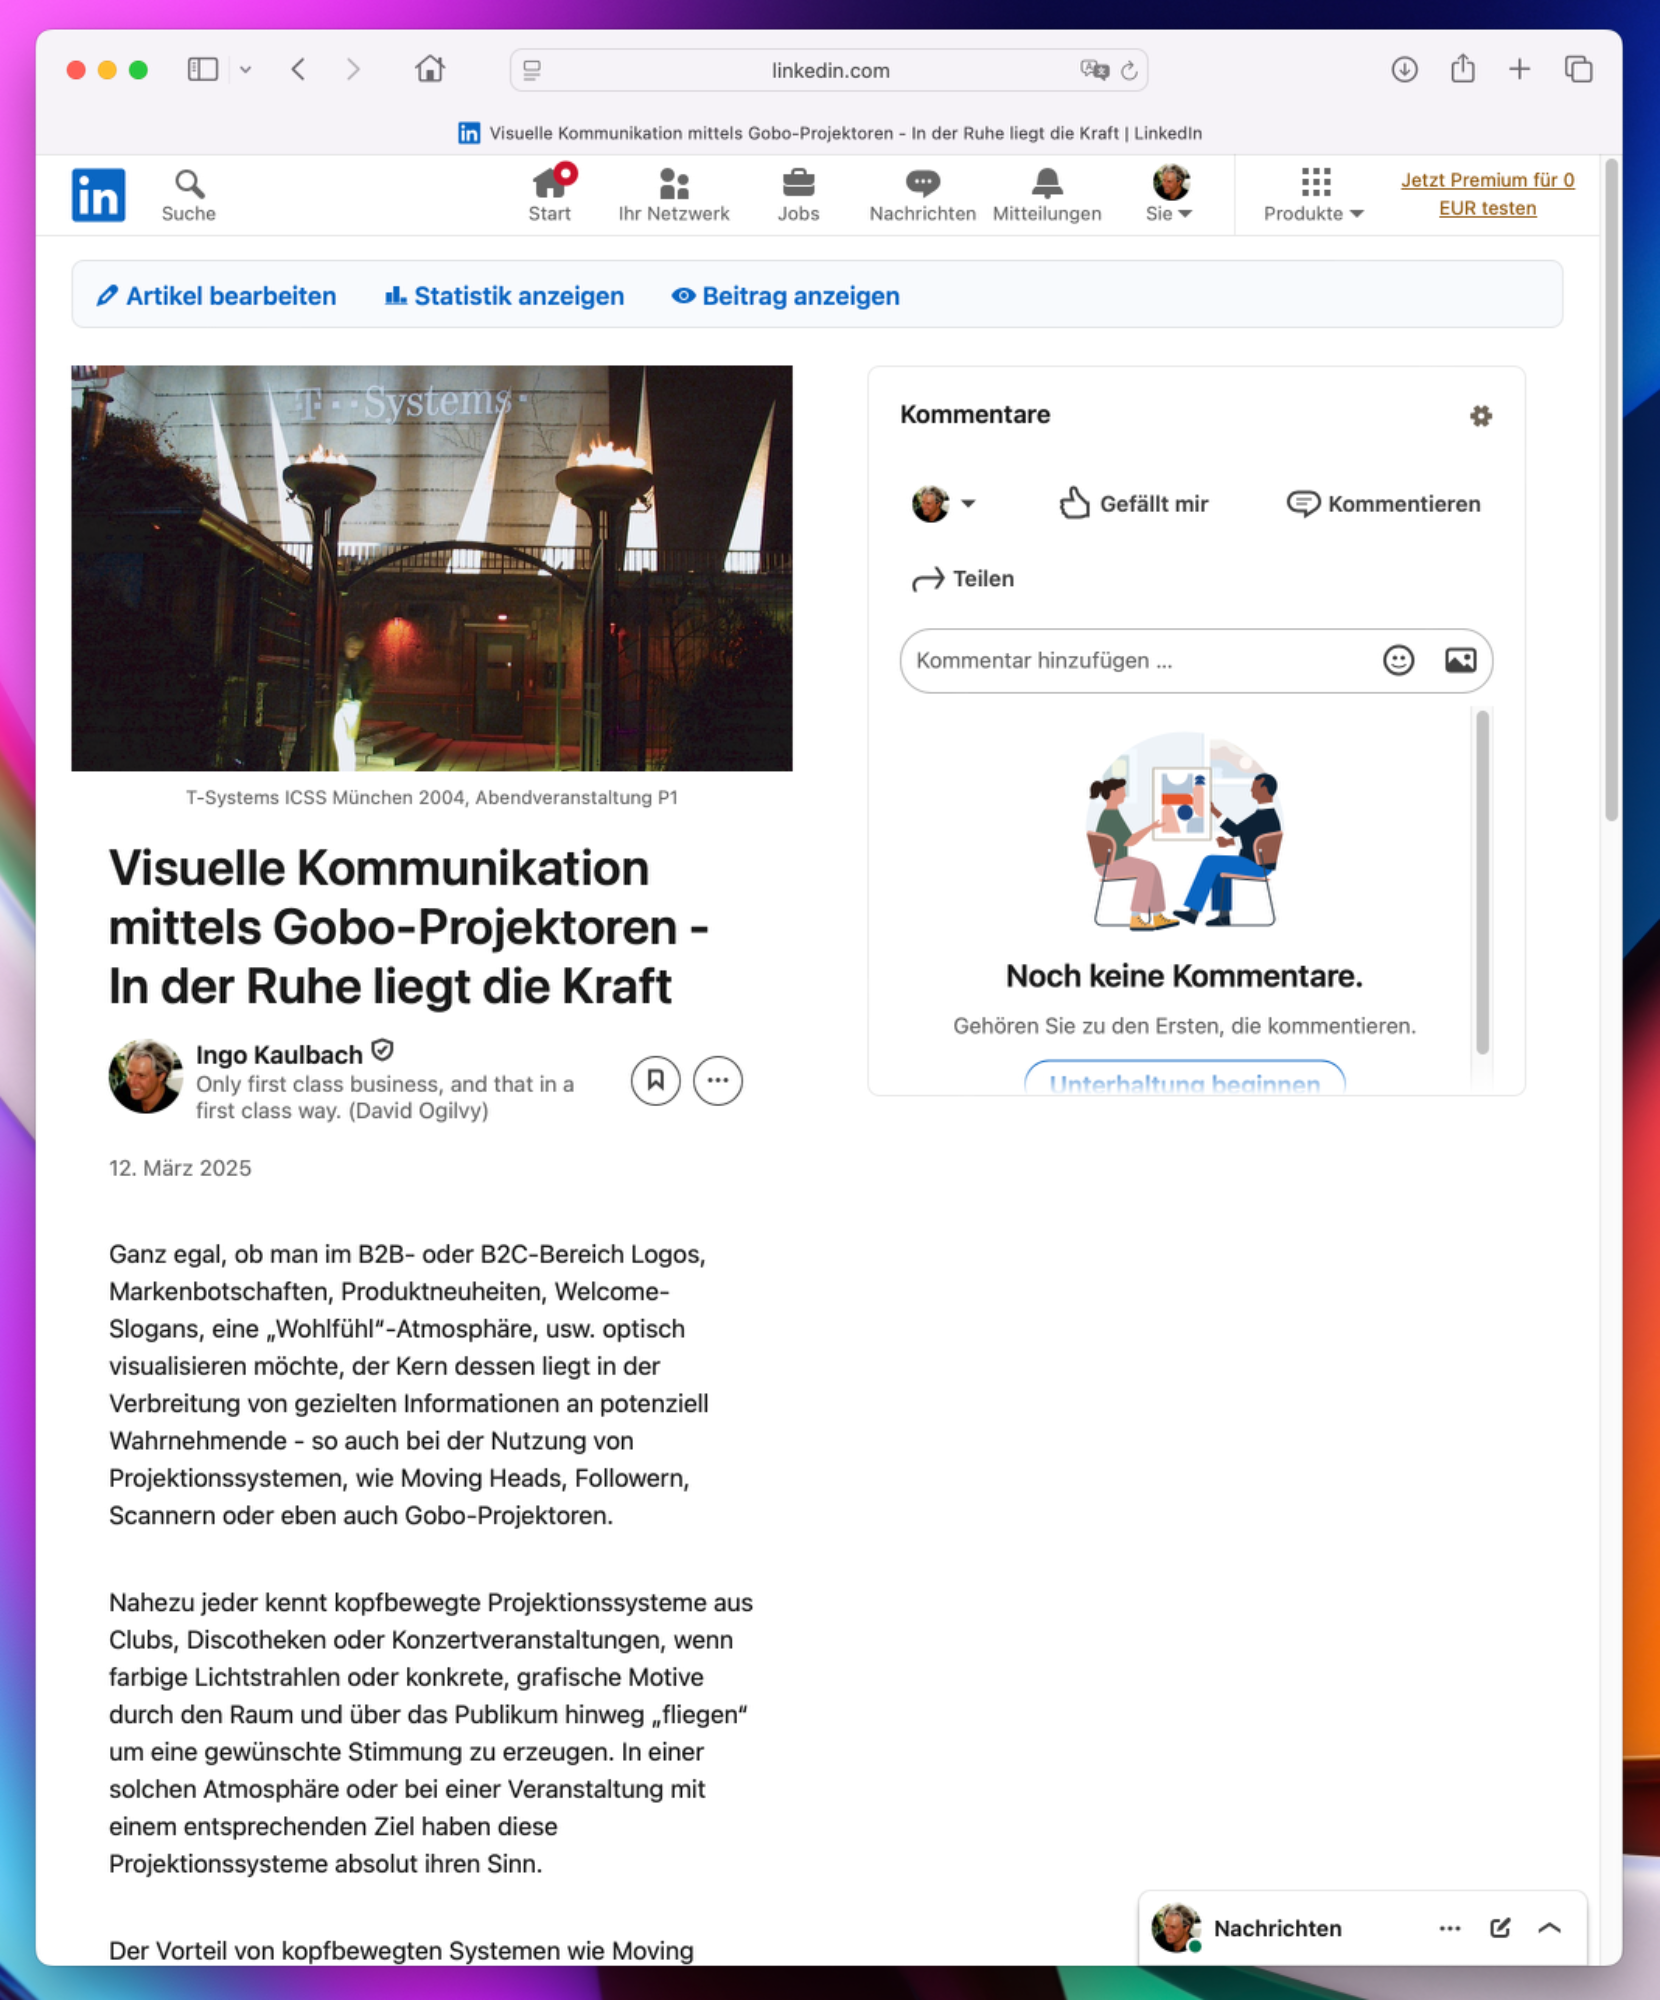1660x2000 pixels.
Task: Go to Start home feed
Action: click(549, 195)
